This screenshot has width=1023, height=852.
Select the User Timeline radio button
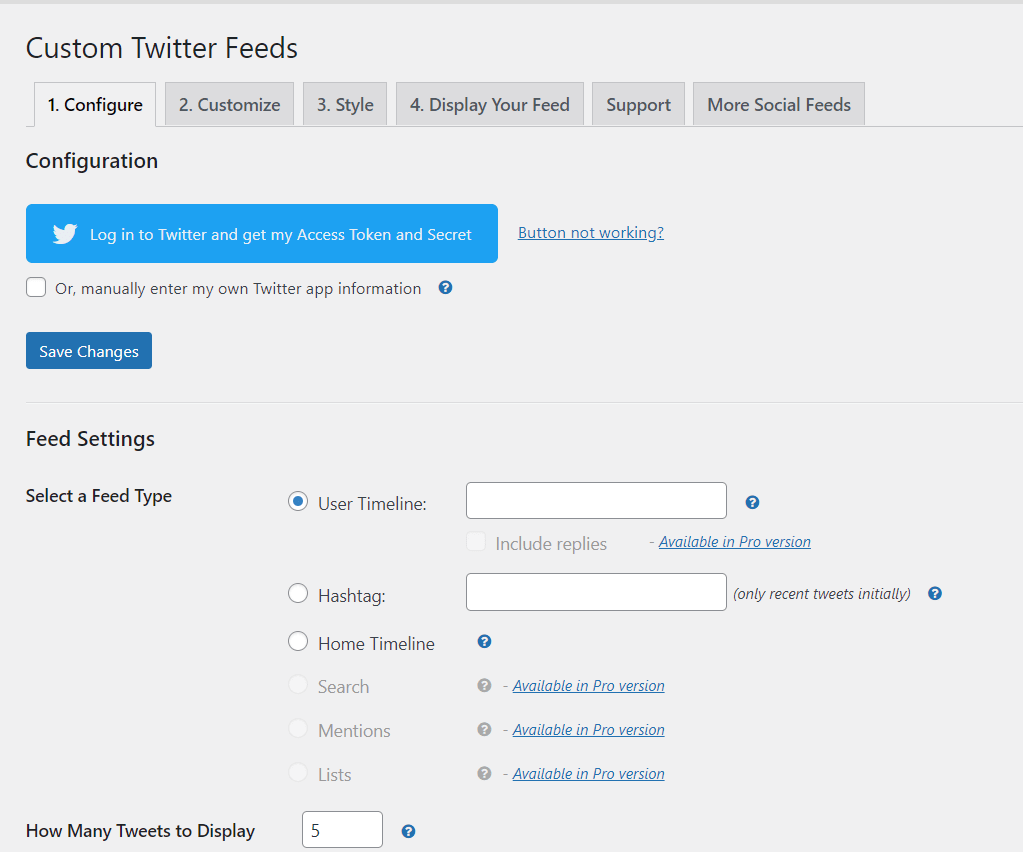[x=298, y=501]
